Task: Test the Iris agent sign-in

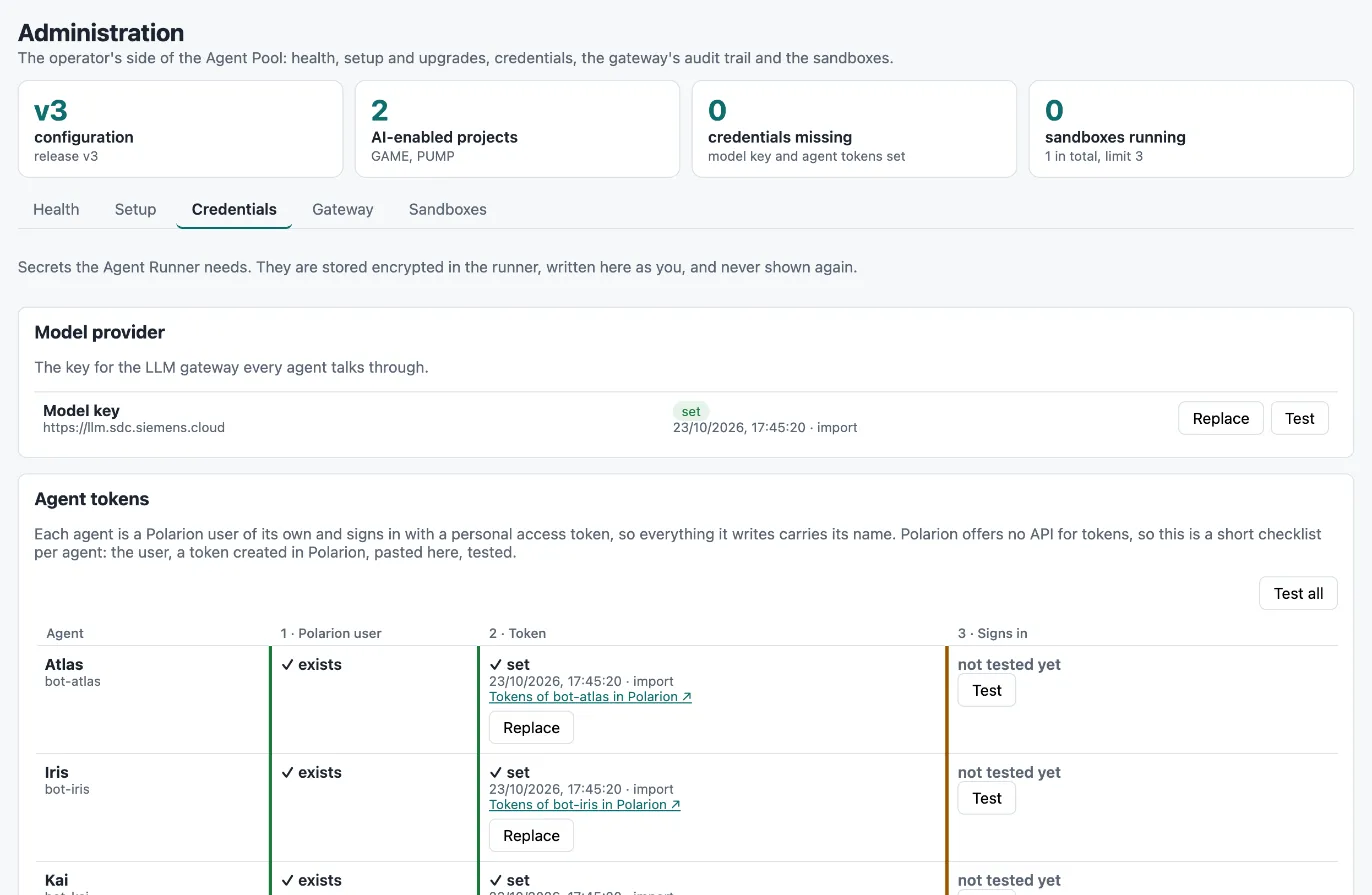Action: pos(987,798)
